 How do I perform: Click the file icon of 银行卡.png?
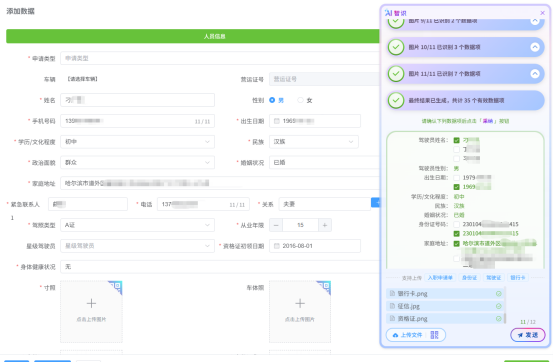click(392, 294)
